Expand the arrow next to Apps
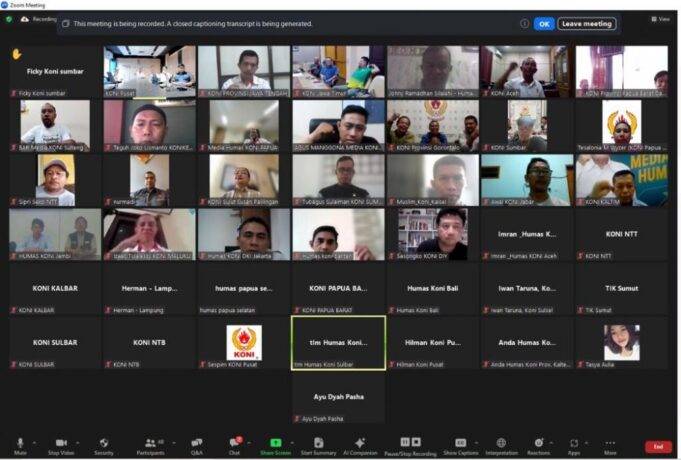681x460 pixels. 586,443
